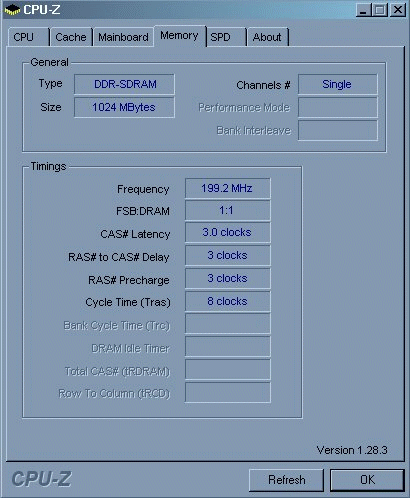Click the maximize button in the title bar
Viewport: 410px width, 498px height.
pos(380,10)
